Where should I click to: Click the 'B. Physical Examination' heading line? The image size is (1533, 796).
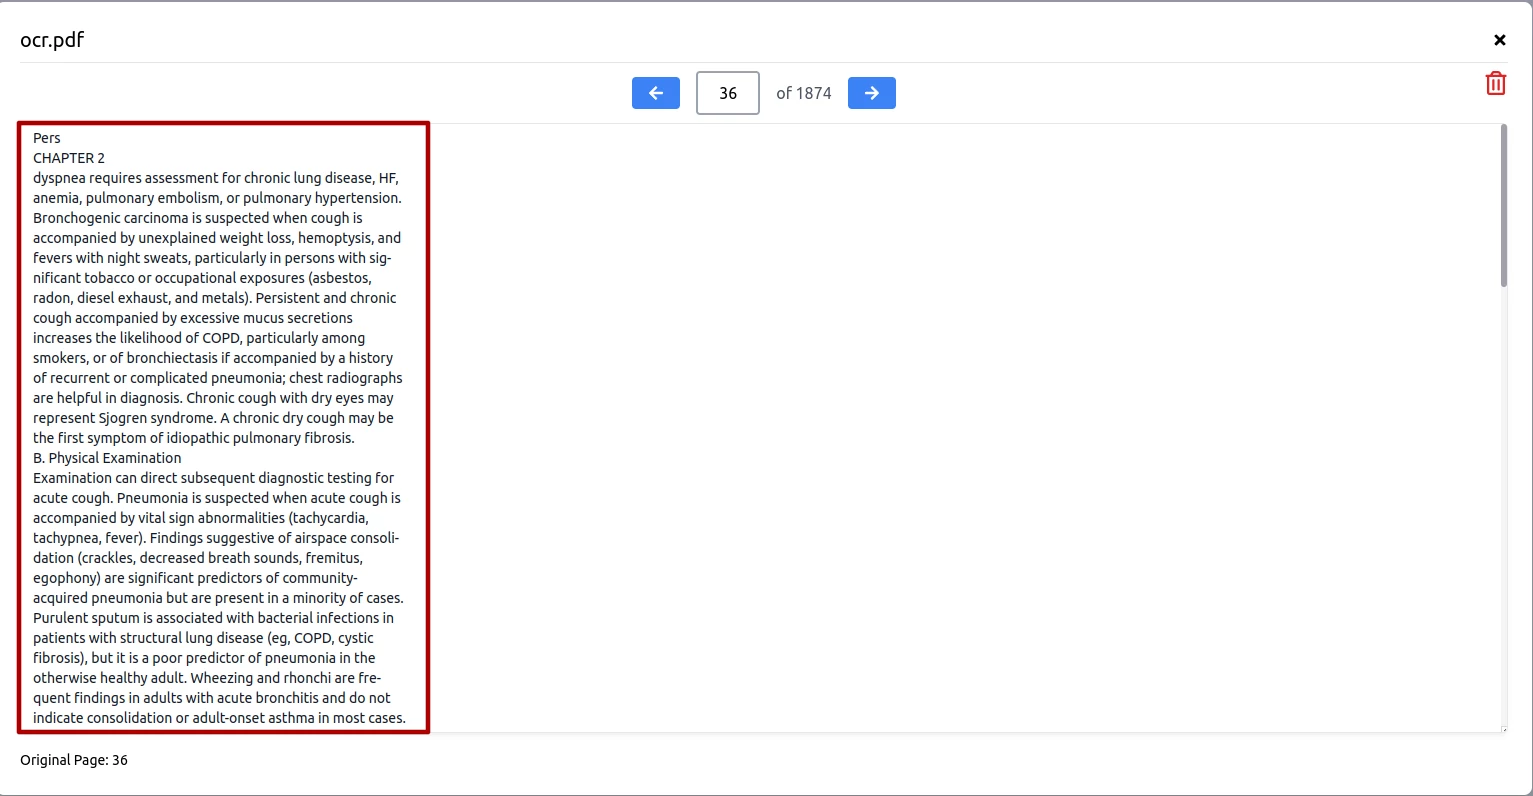[x=107, y=458]
